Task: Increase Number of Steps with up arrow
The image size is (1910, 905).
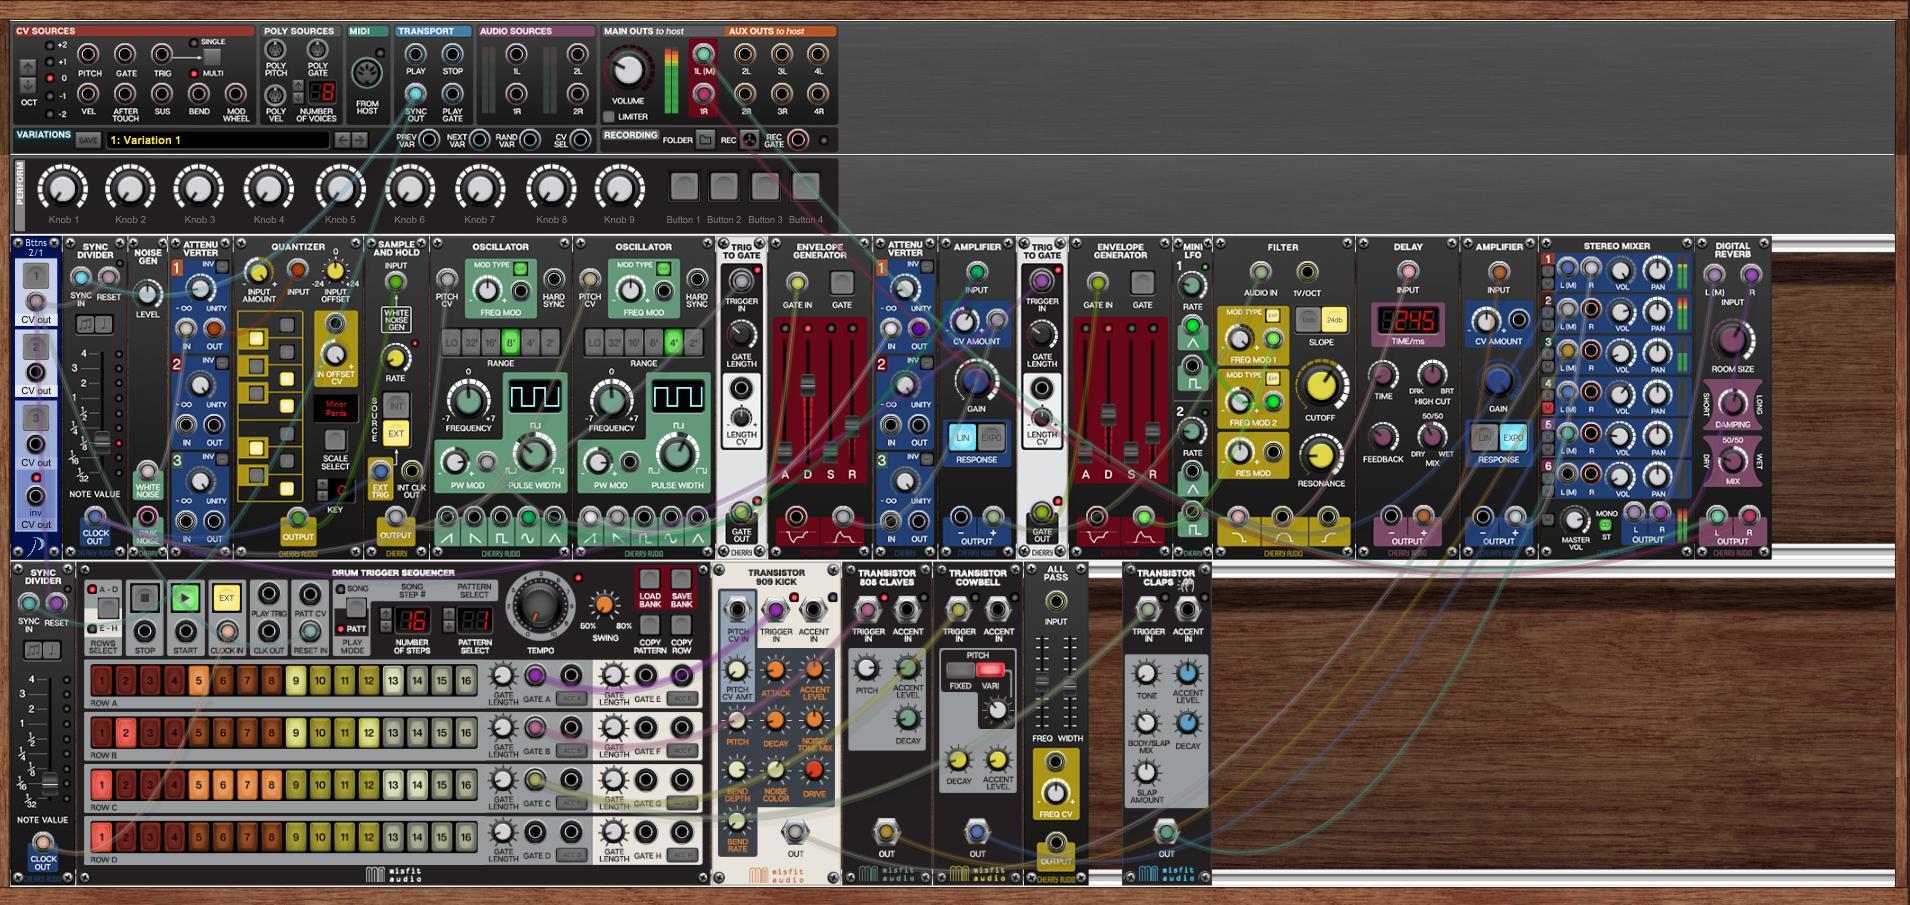Action: pos(387,613)
